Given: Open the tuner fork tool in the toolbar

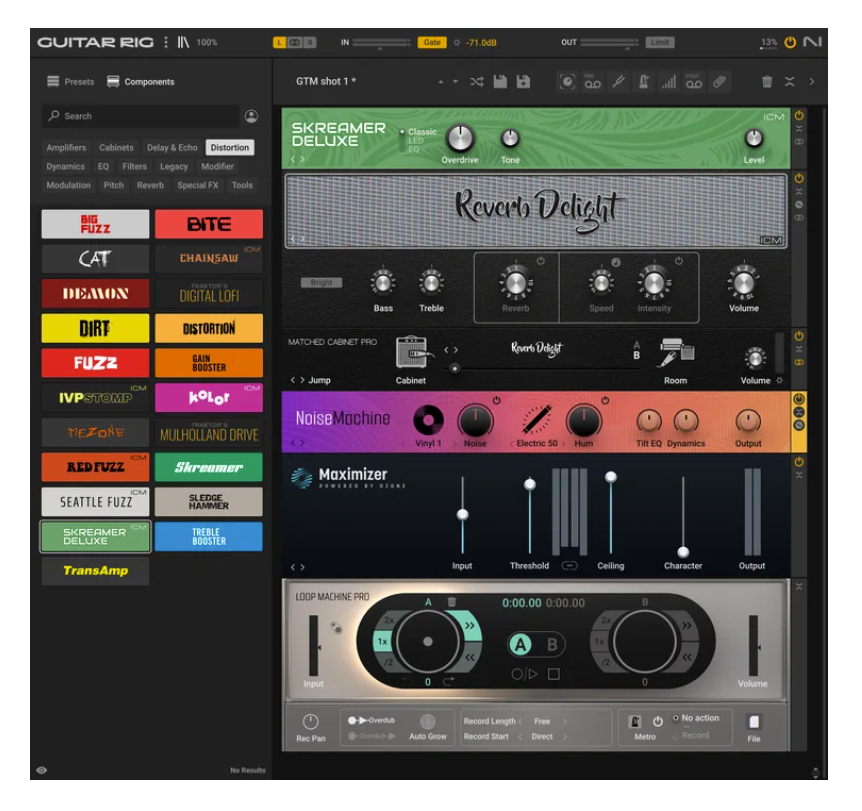Looking at the screenshot, I should (x=619, y=82).
